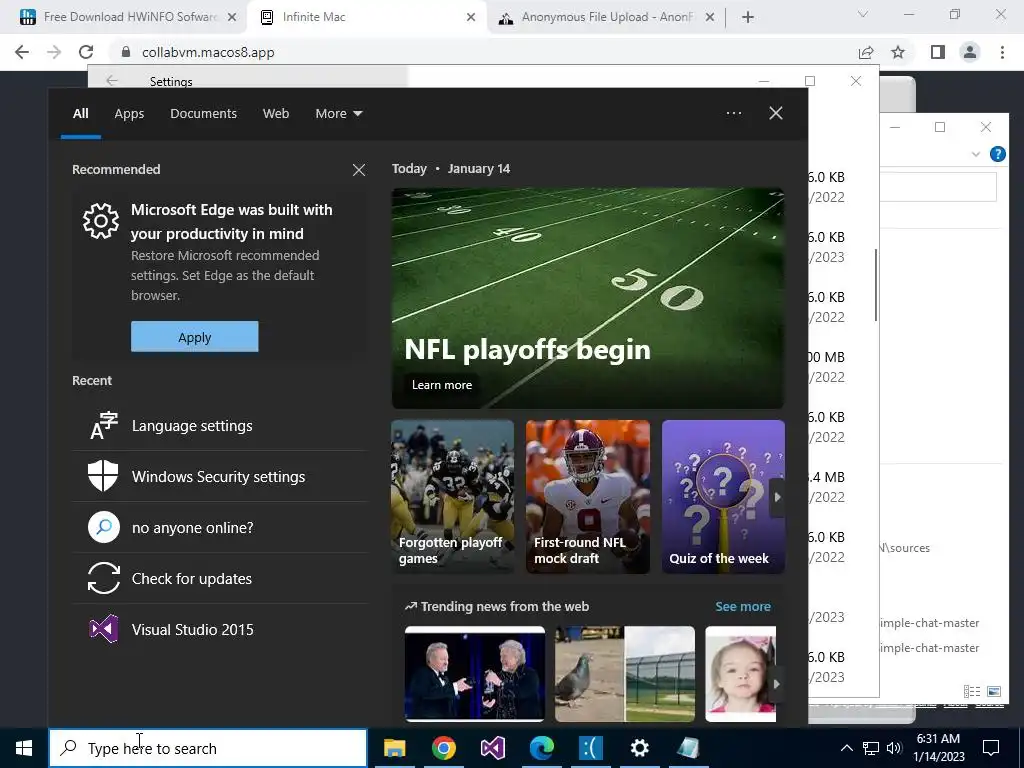Reload the collabvm.macos8.app page
Screen dimensions: 1024x768
coord(86,52)
